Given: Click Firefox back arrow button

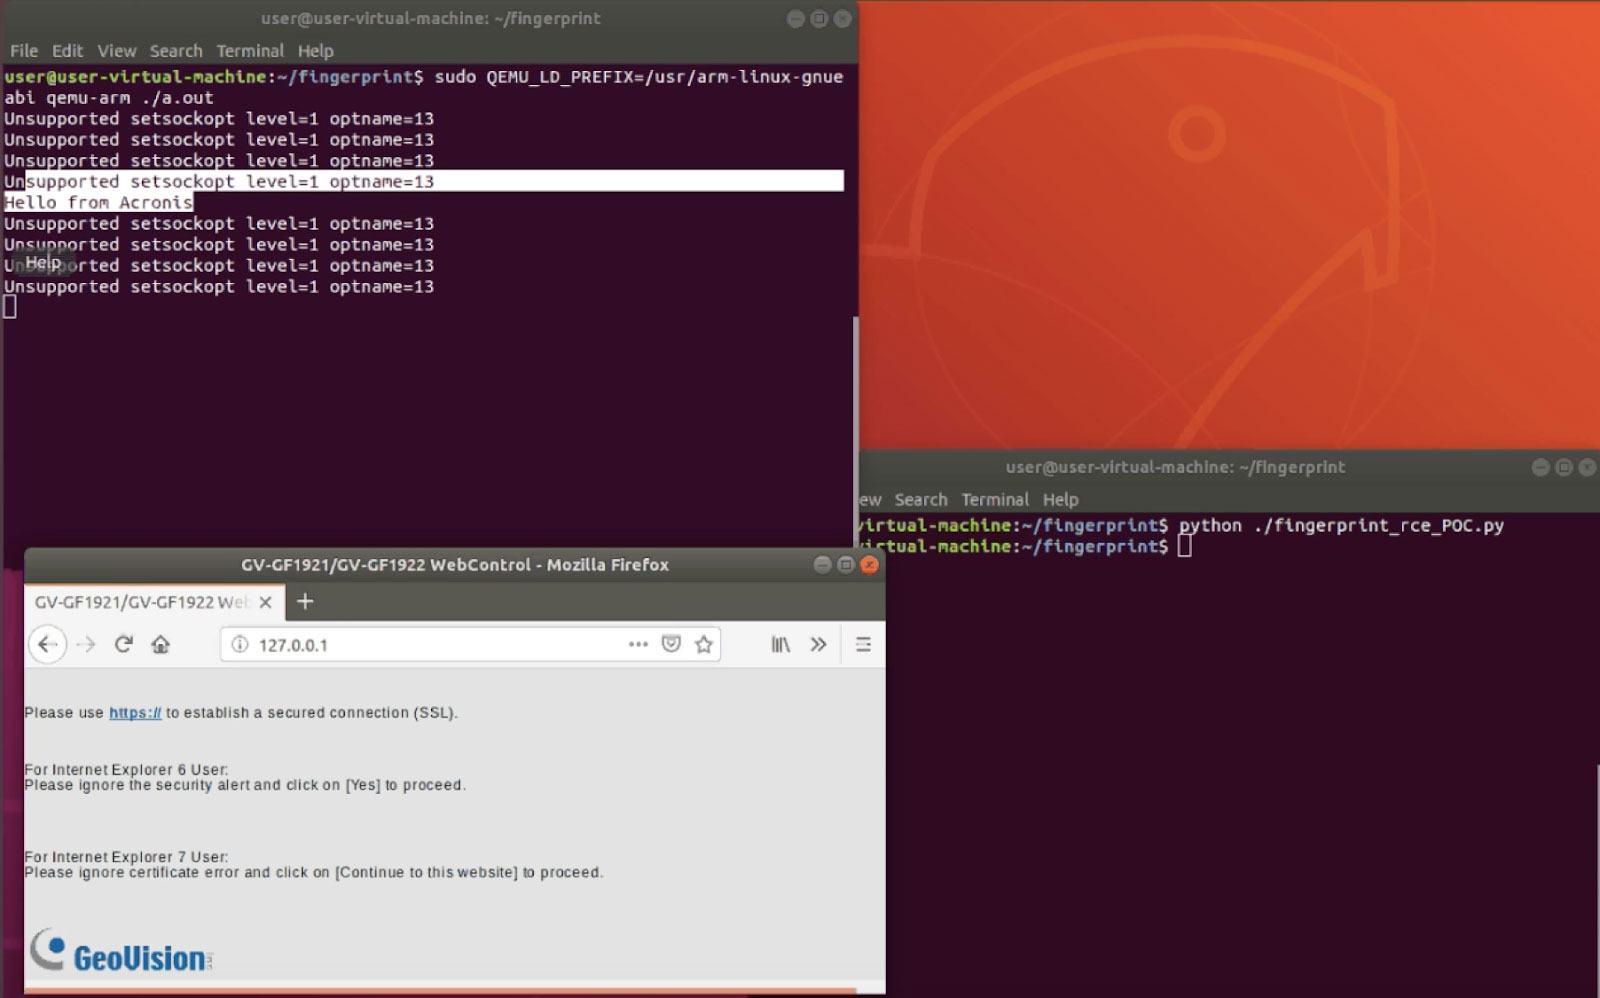Looking at the screenshot, I should pyautogui.click(x=47, y=645).
